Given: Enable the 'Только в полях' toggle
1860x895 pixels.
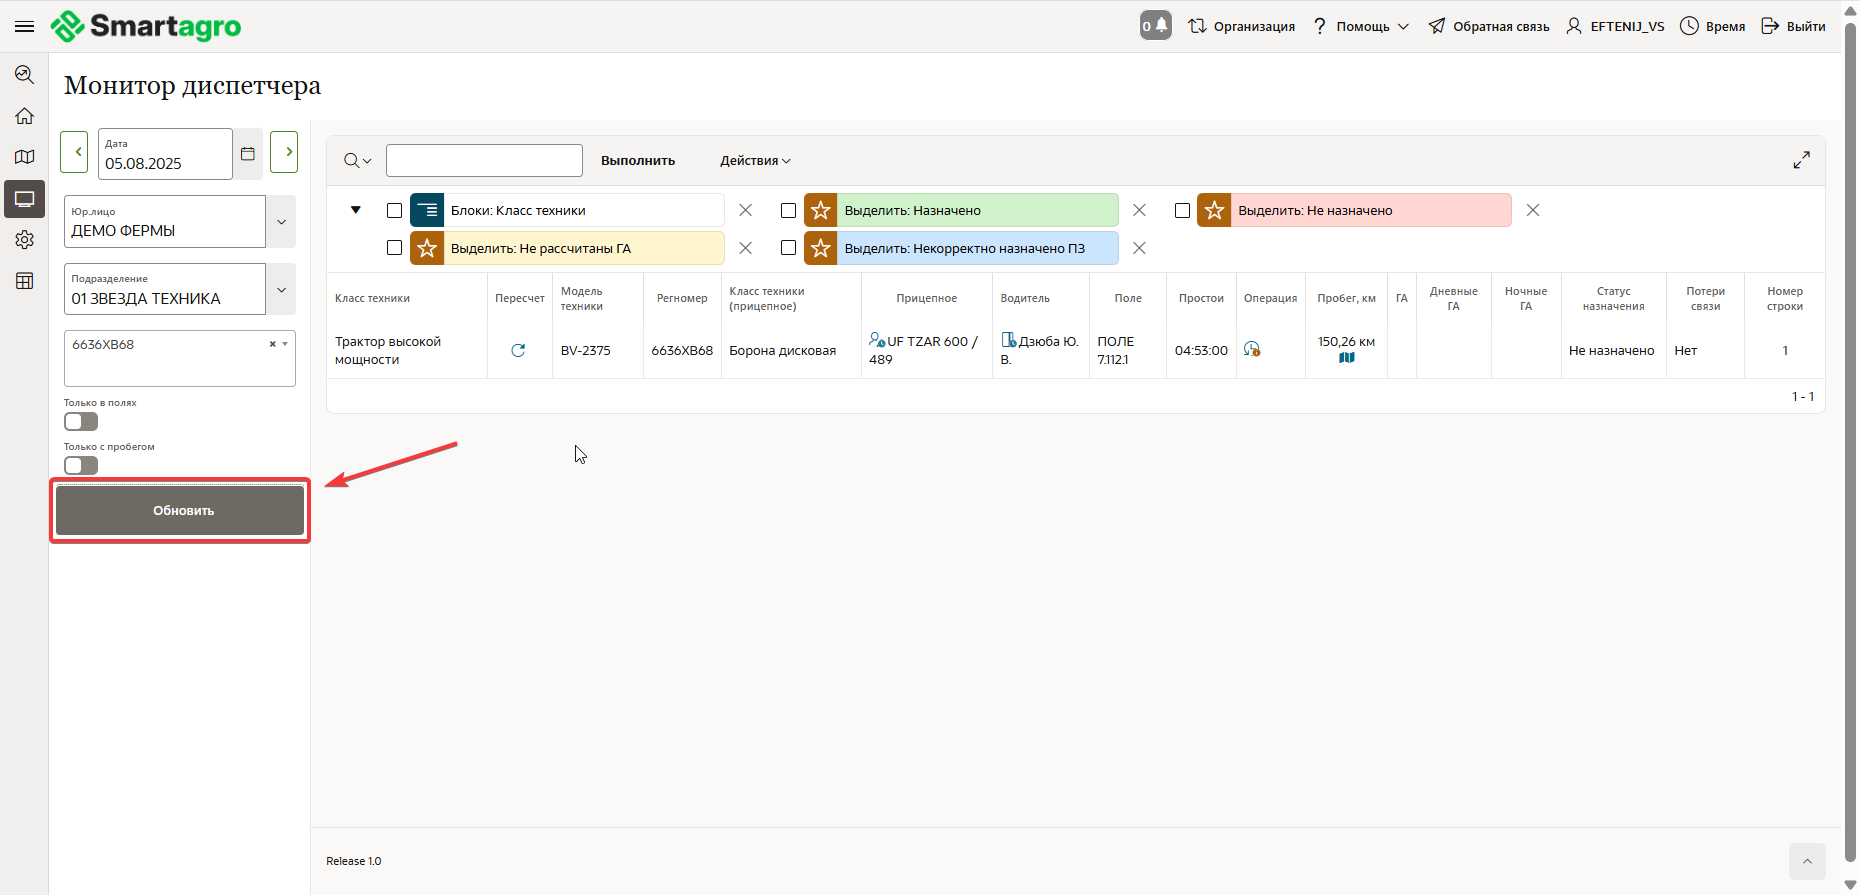Looking at the screenshot, I should (x=81, y=422).
